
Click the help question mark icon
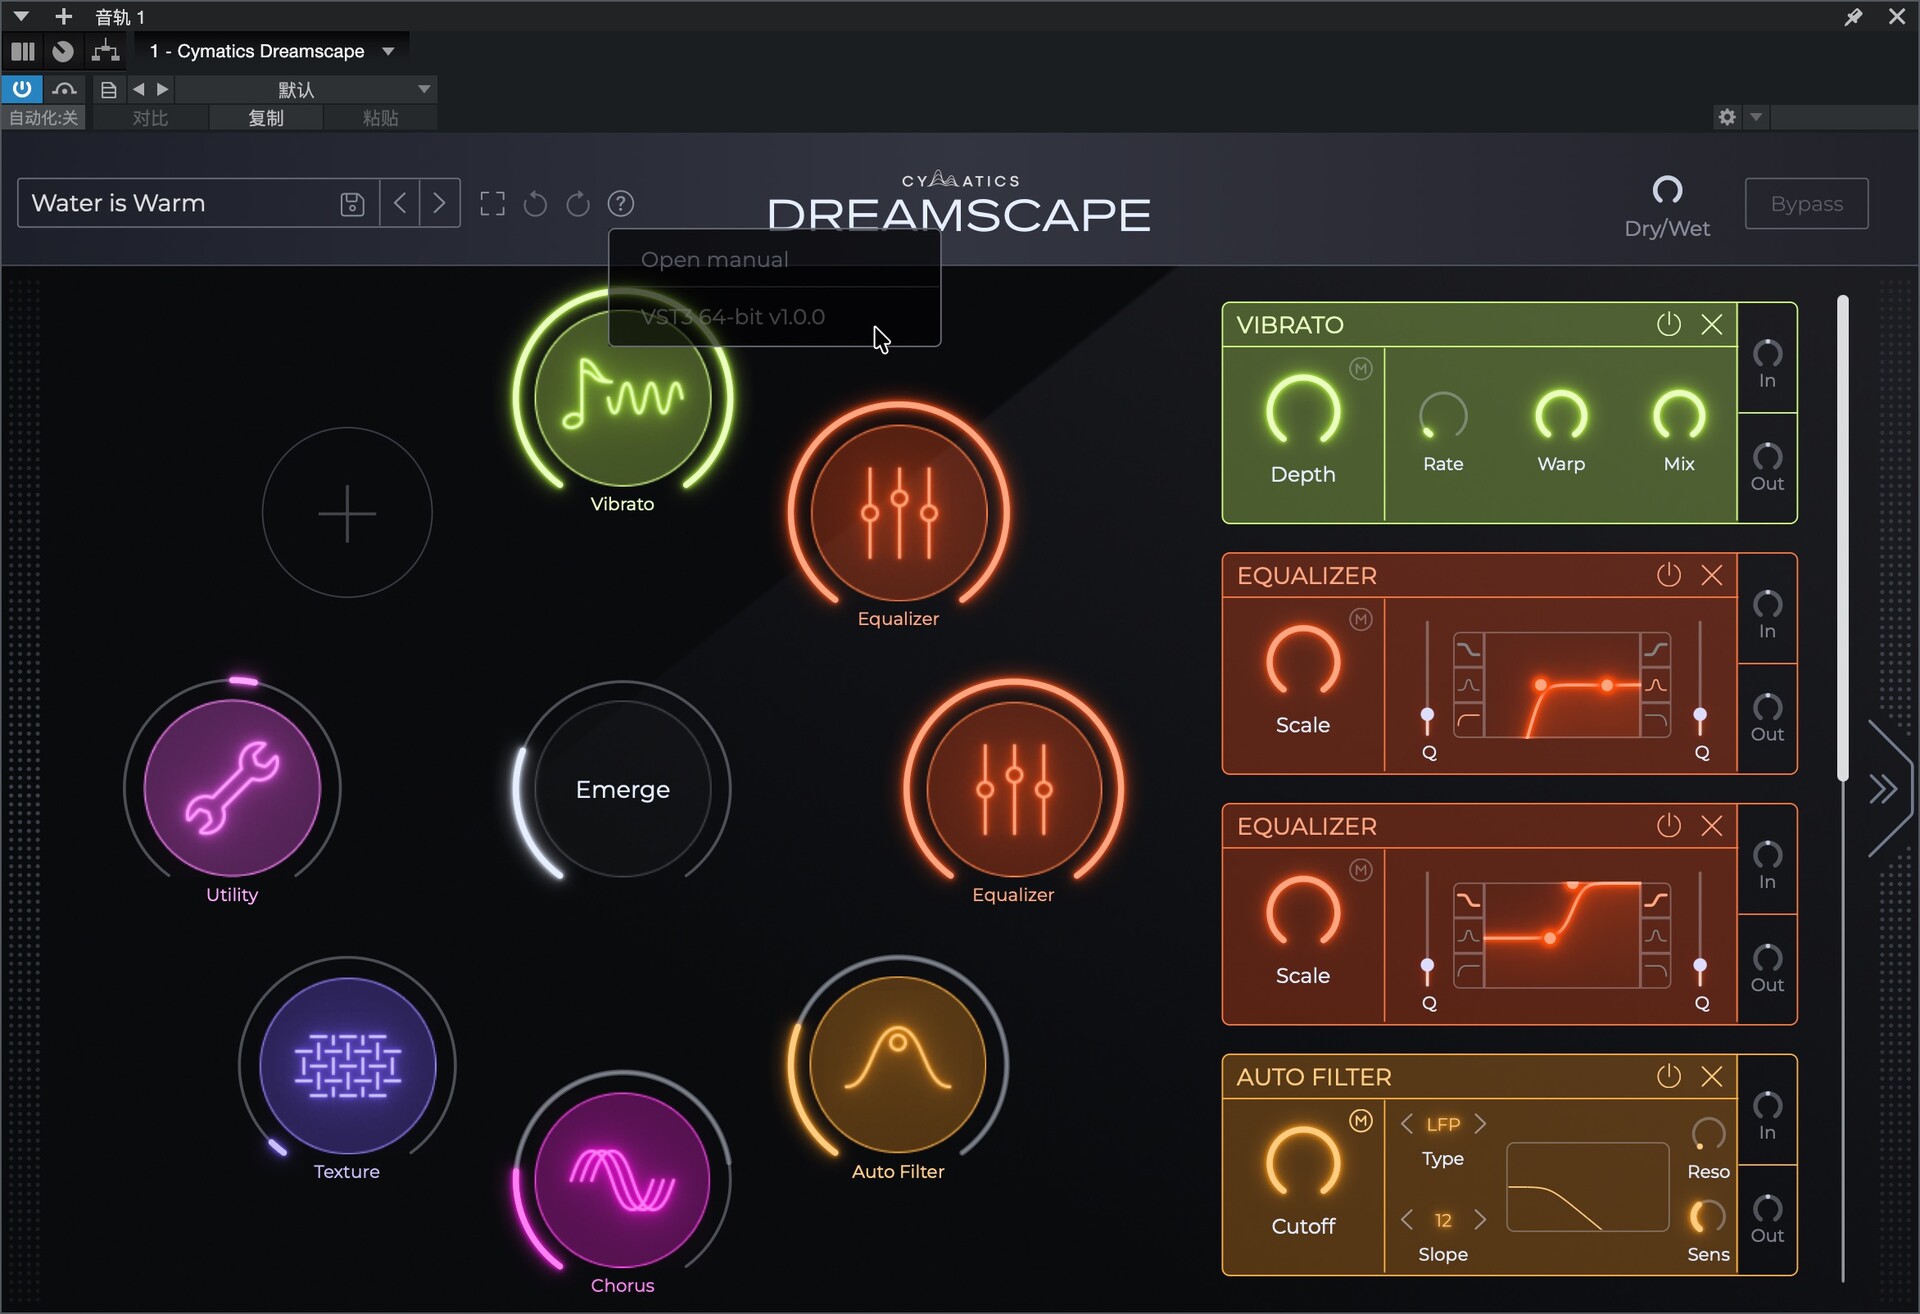tap(621, 204)
